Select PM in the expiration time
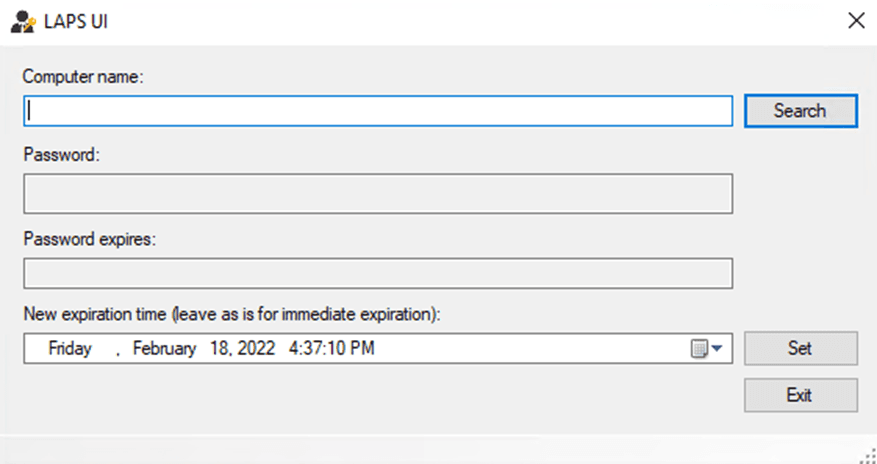This screenshot has width=877, height=464. tap(362, 348)
